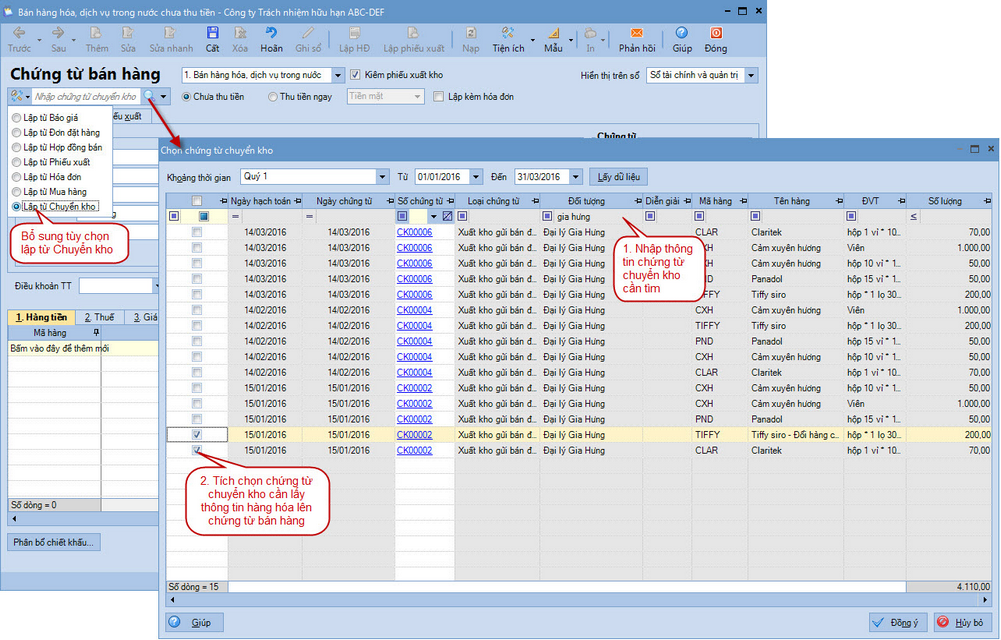Open Hiển thị trên sổ dropdown
Image resolution: width=1001 pixels, height=640 pixels.
pyautogui.click(x=751, y=75)
